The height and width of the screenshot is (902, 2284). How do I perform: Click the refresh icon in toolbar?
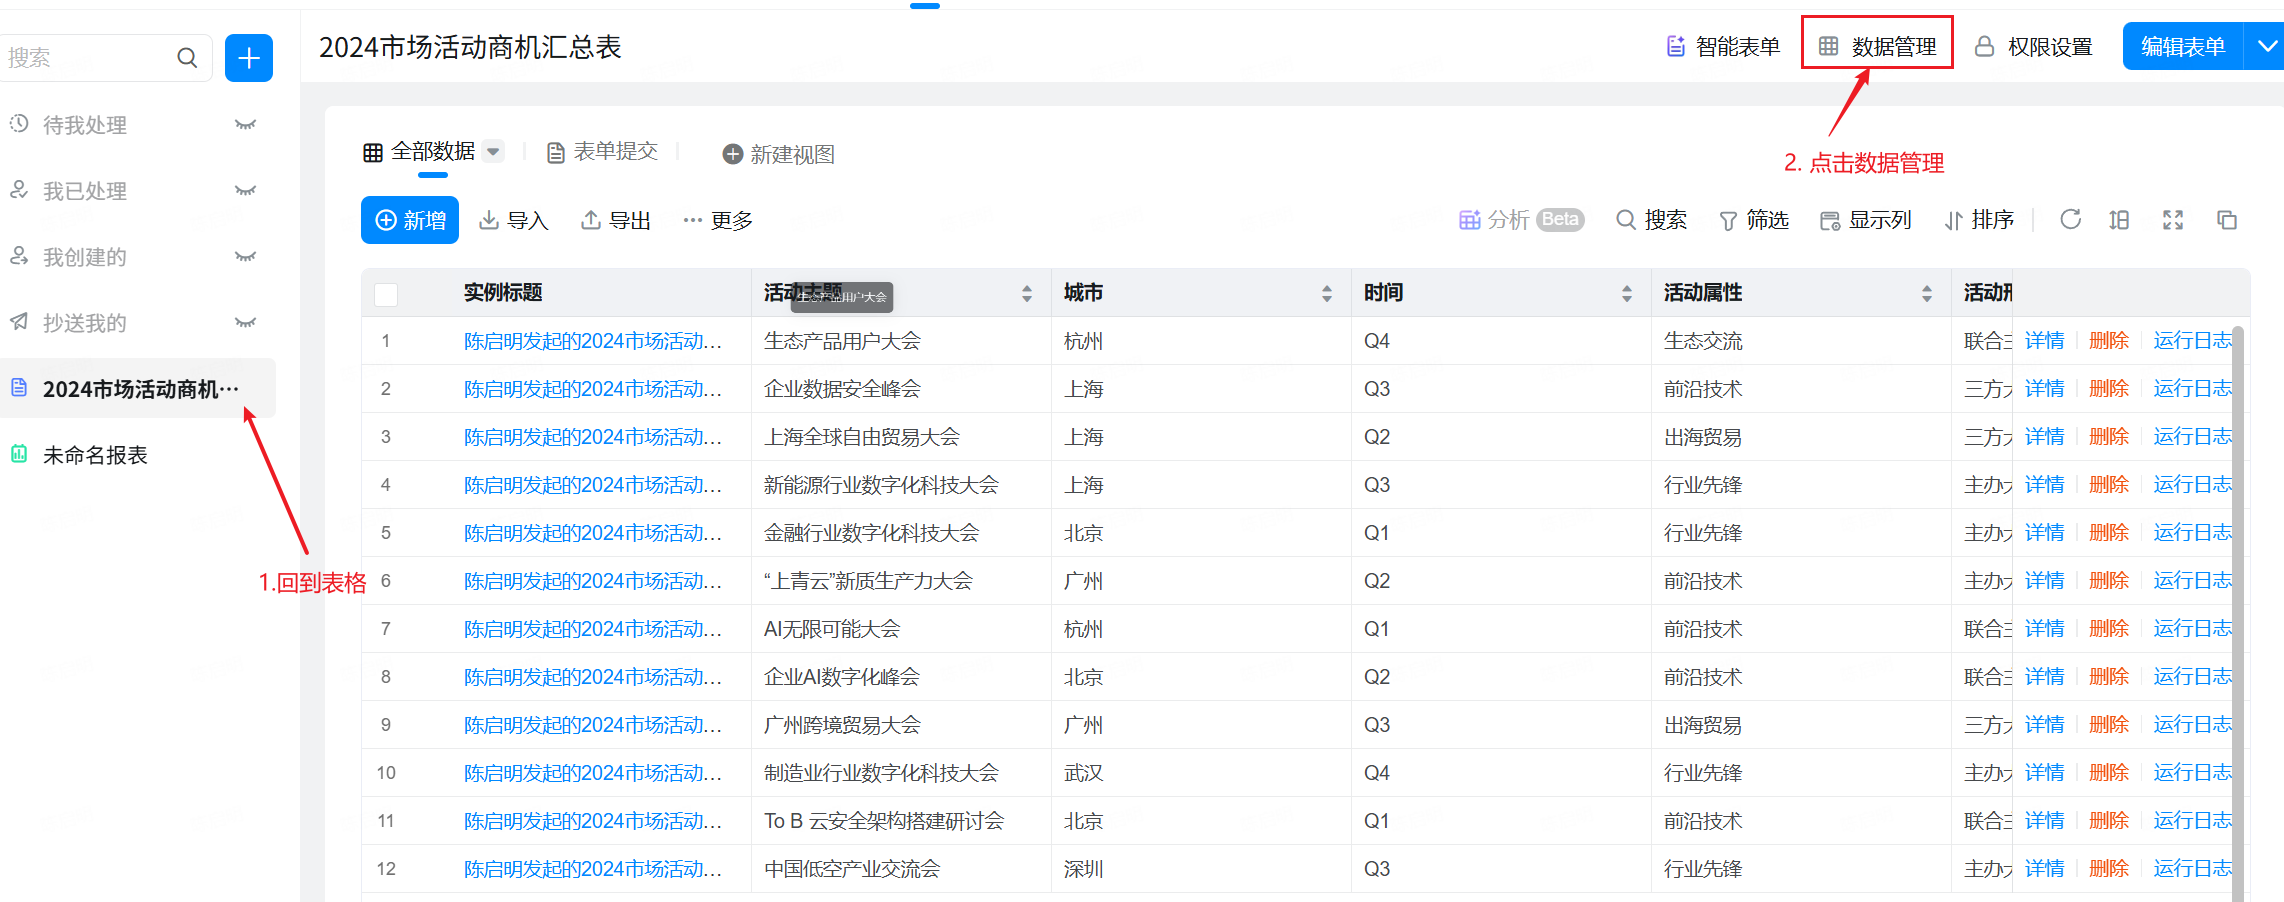(x=2070, y=220)
